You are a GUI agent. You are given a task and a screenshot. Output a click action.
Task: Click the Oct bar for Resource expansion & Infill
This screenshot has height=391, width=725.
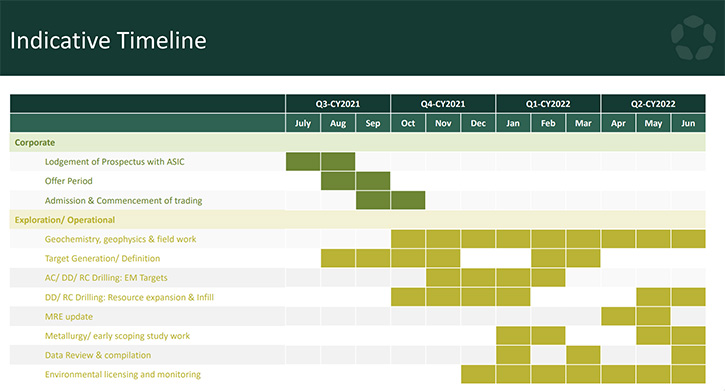[x=408, y=297]
